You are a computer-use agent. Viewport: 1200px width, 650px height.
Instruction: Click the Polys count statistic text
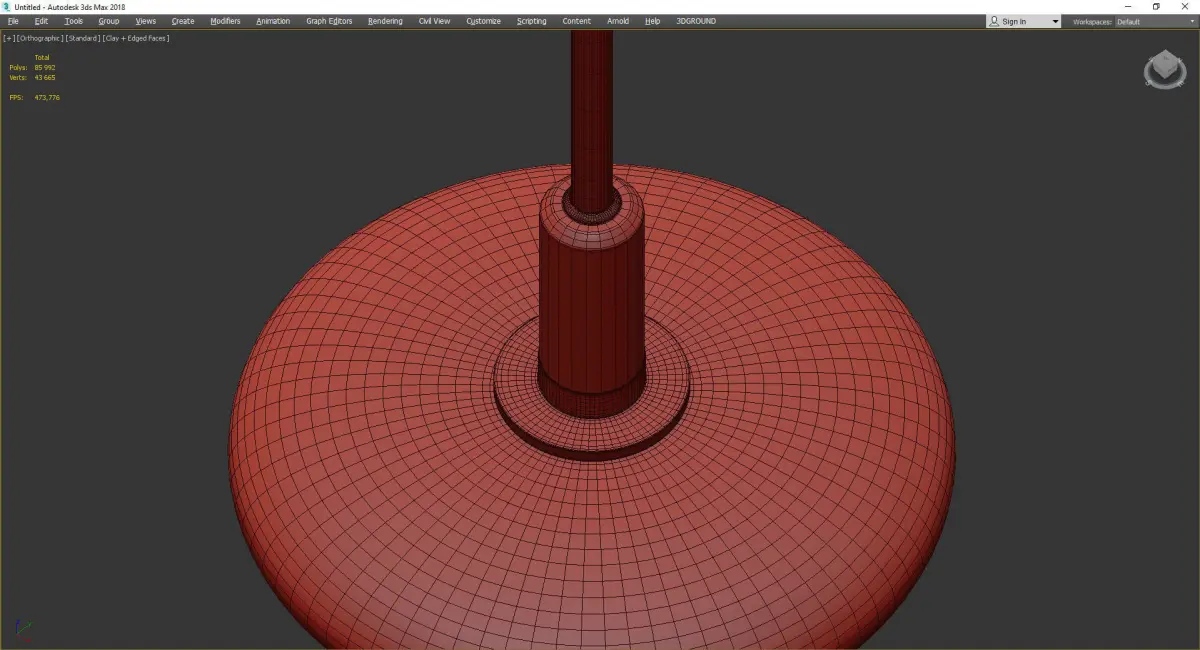coord(32,67)
